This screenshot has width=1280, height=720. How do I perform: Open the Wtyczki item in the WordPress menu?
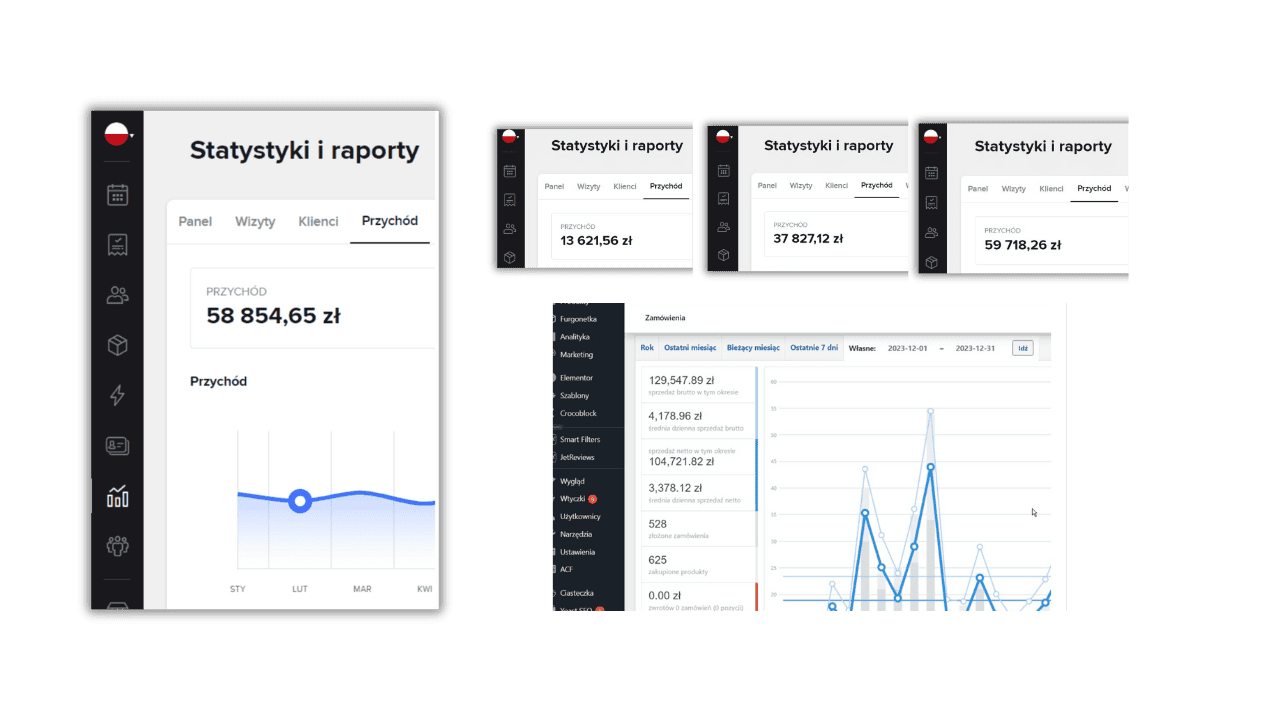[573, 498]
